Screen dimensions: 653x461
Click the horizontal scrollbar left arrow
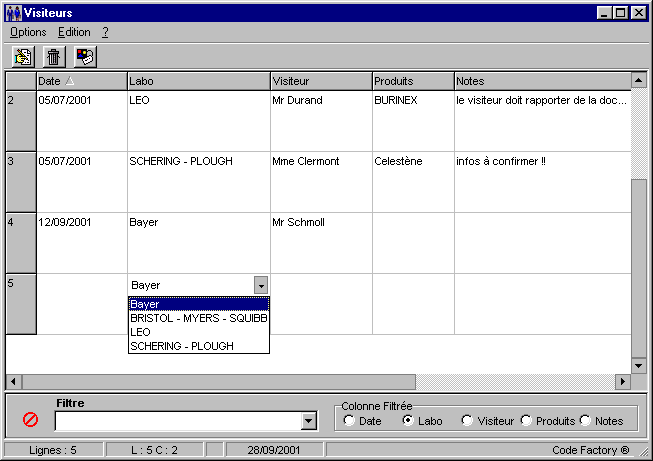coord(14,381)
